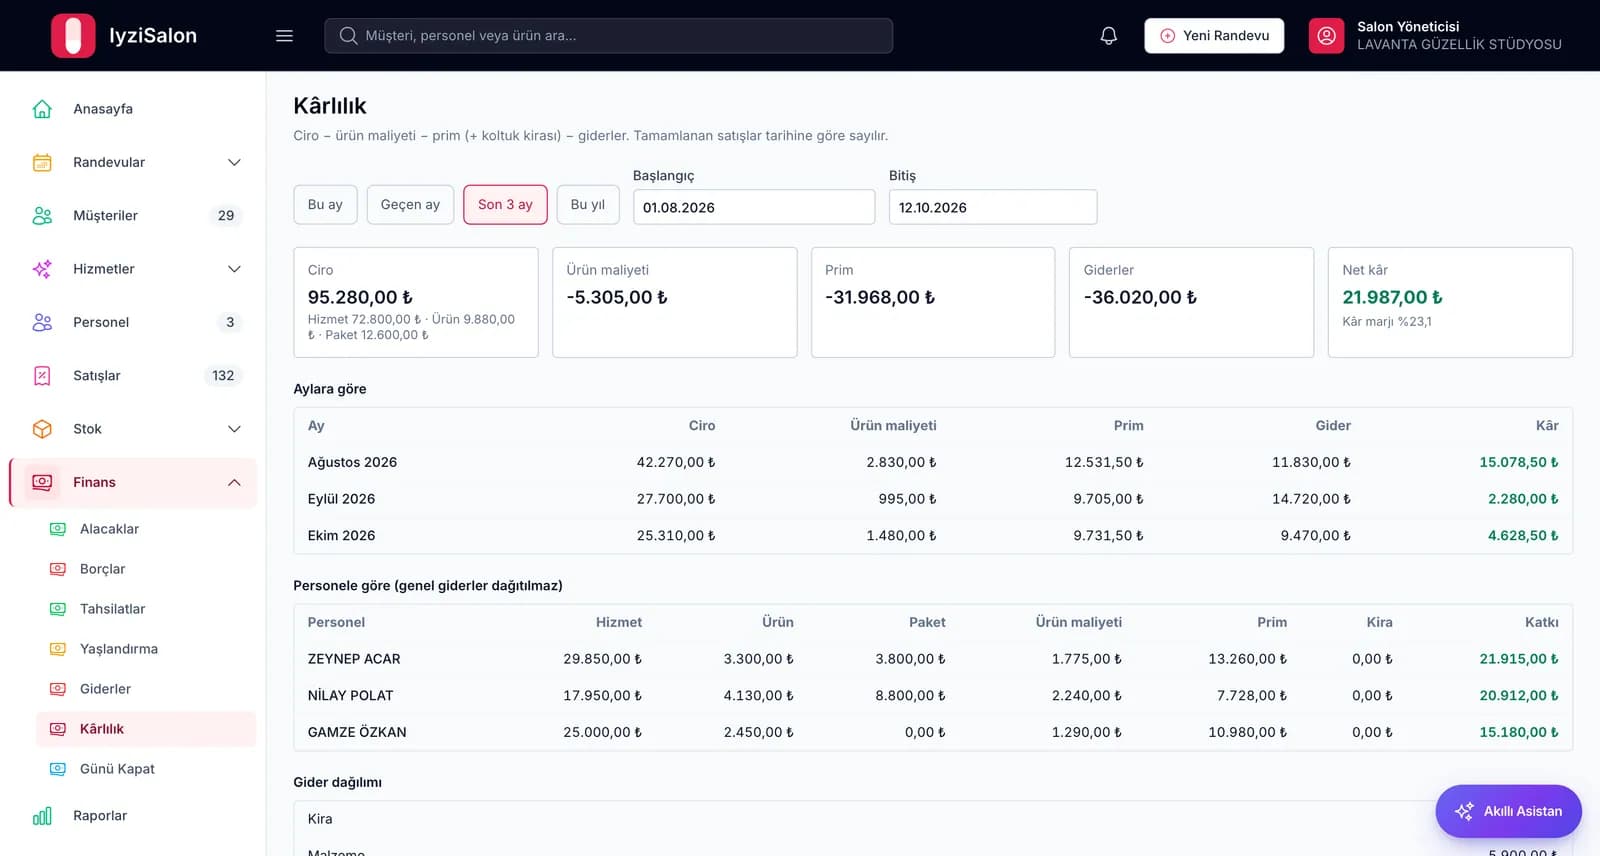Open the Akıllı Asistan assistant
This screenshot has width=1600, height=856.
click(1508, 811)
